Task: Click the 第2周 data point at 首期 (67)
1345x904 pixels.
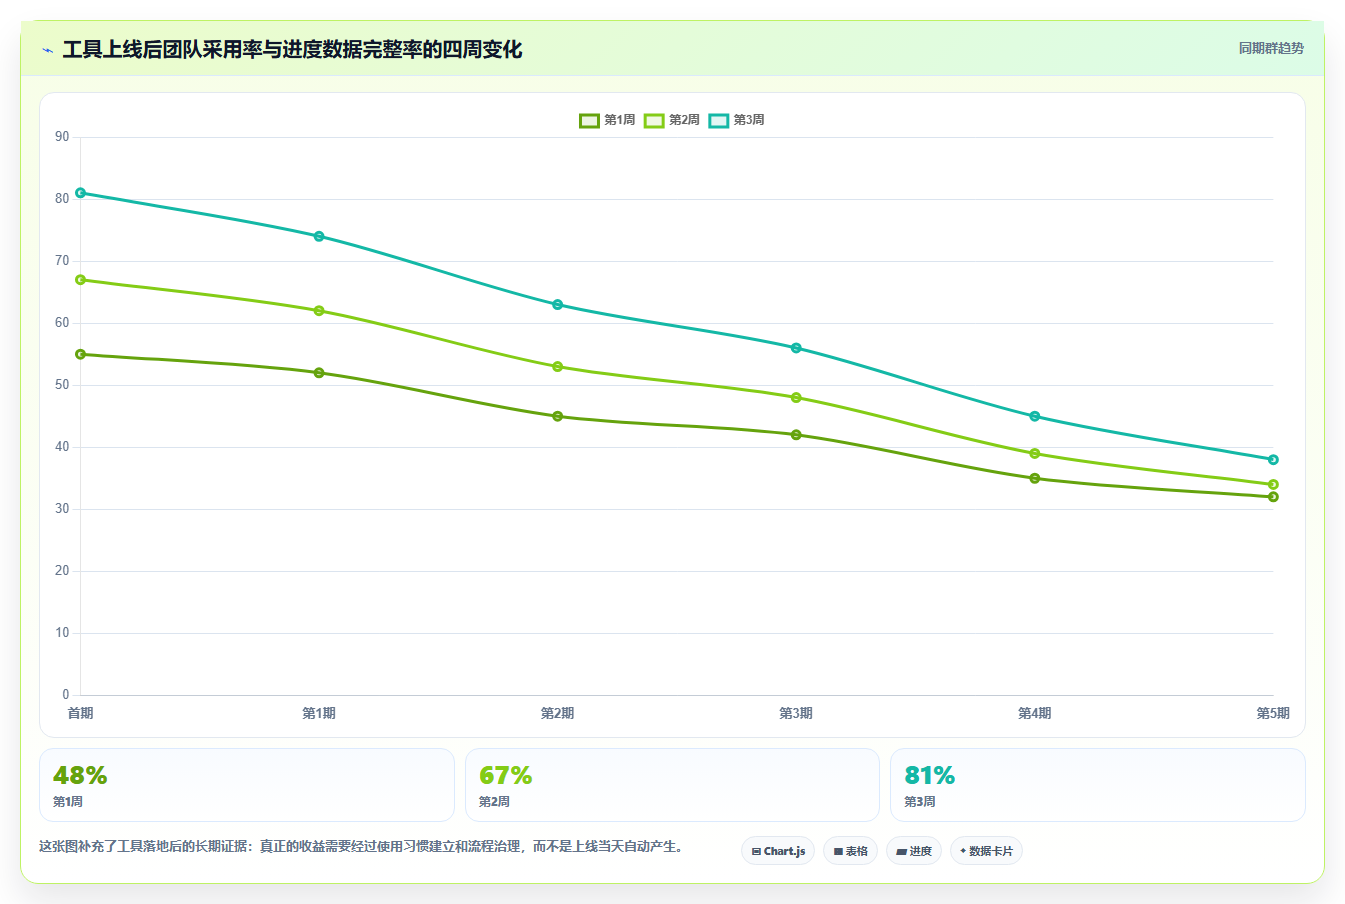Action: (x=80, y=280)
